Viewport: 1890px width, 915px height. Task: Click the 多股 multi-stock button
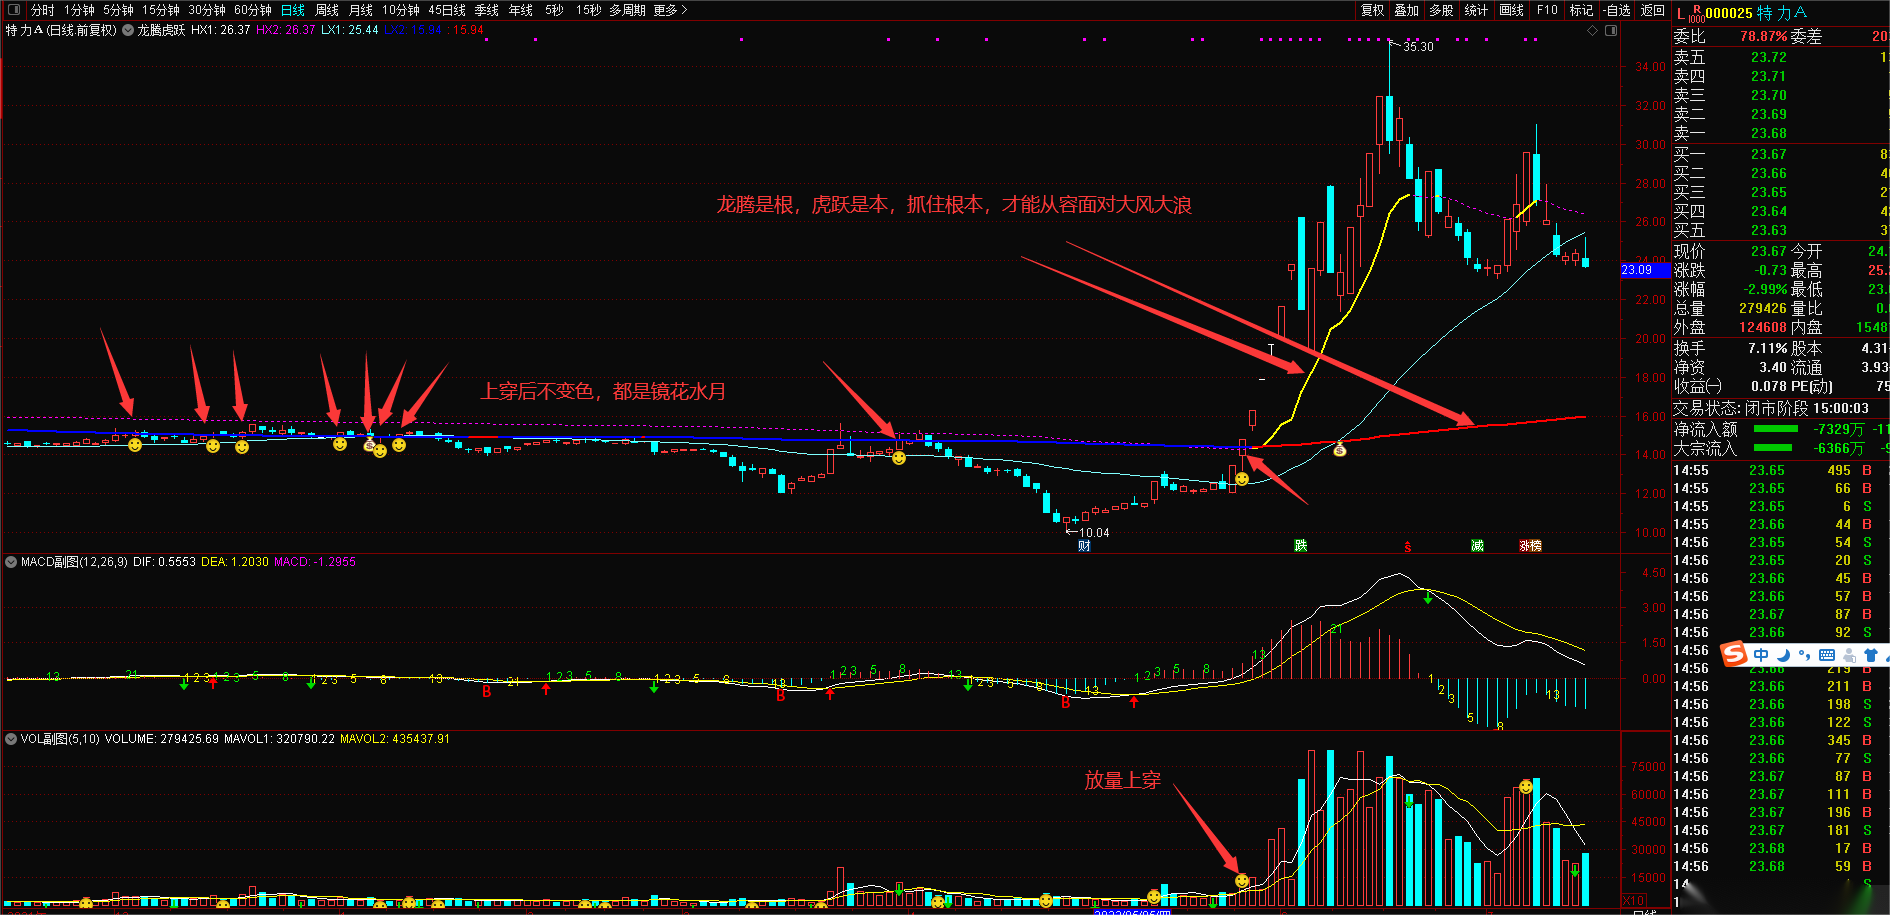(1441, 10)
